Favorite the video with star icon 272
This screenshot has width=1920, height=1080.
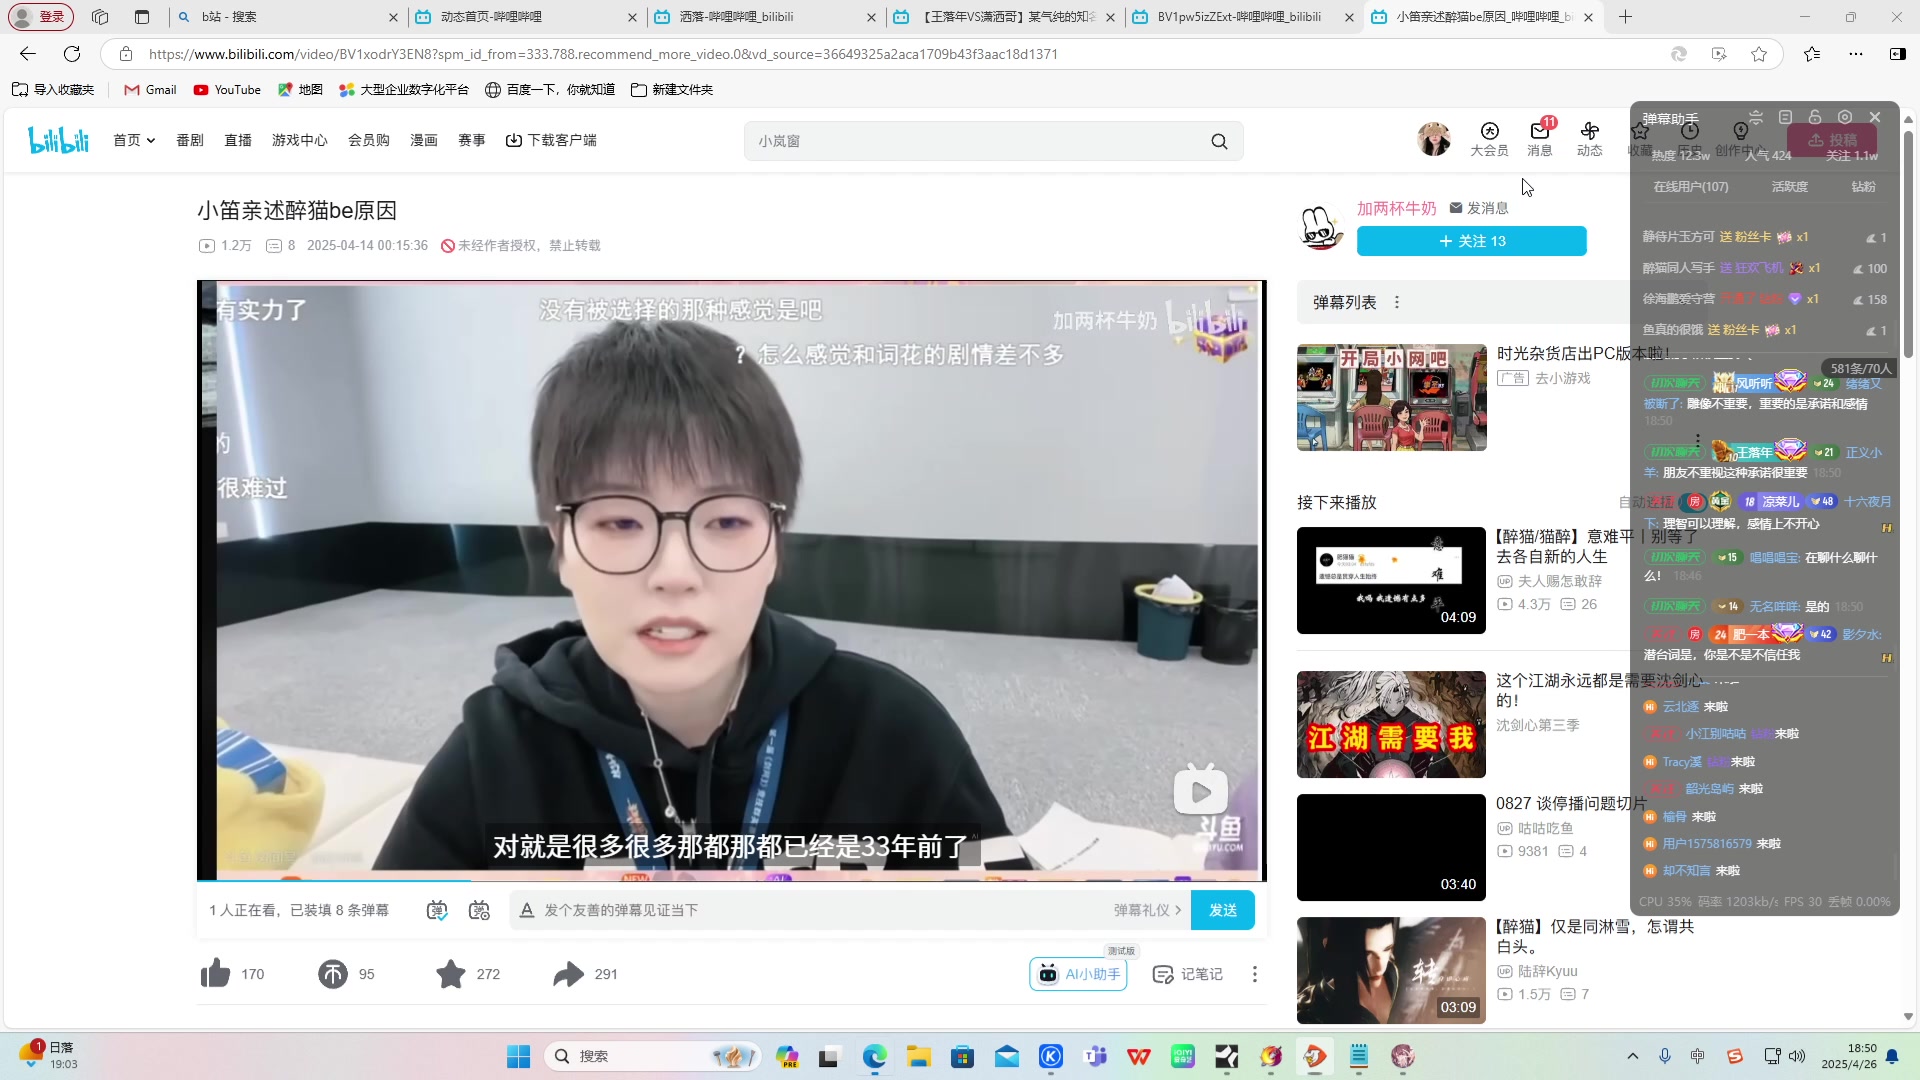click(451, 974)
